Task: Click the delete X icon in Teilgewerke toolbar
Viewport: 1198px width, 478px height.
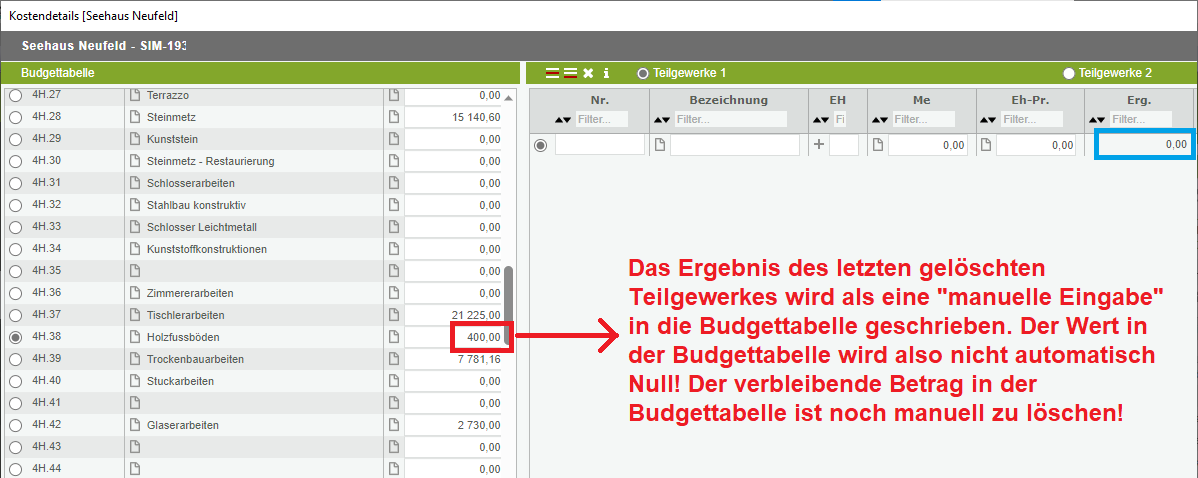Action: click(588, 73)
